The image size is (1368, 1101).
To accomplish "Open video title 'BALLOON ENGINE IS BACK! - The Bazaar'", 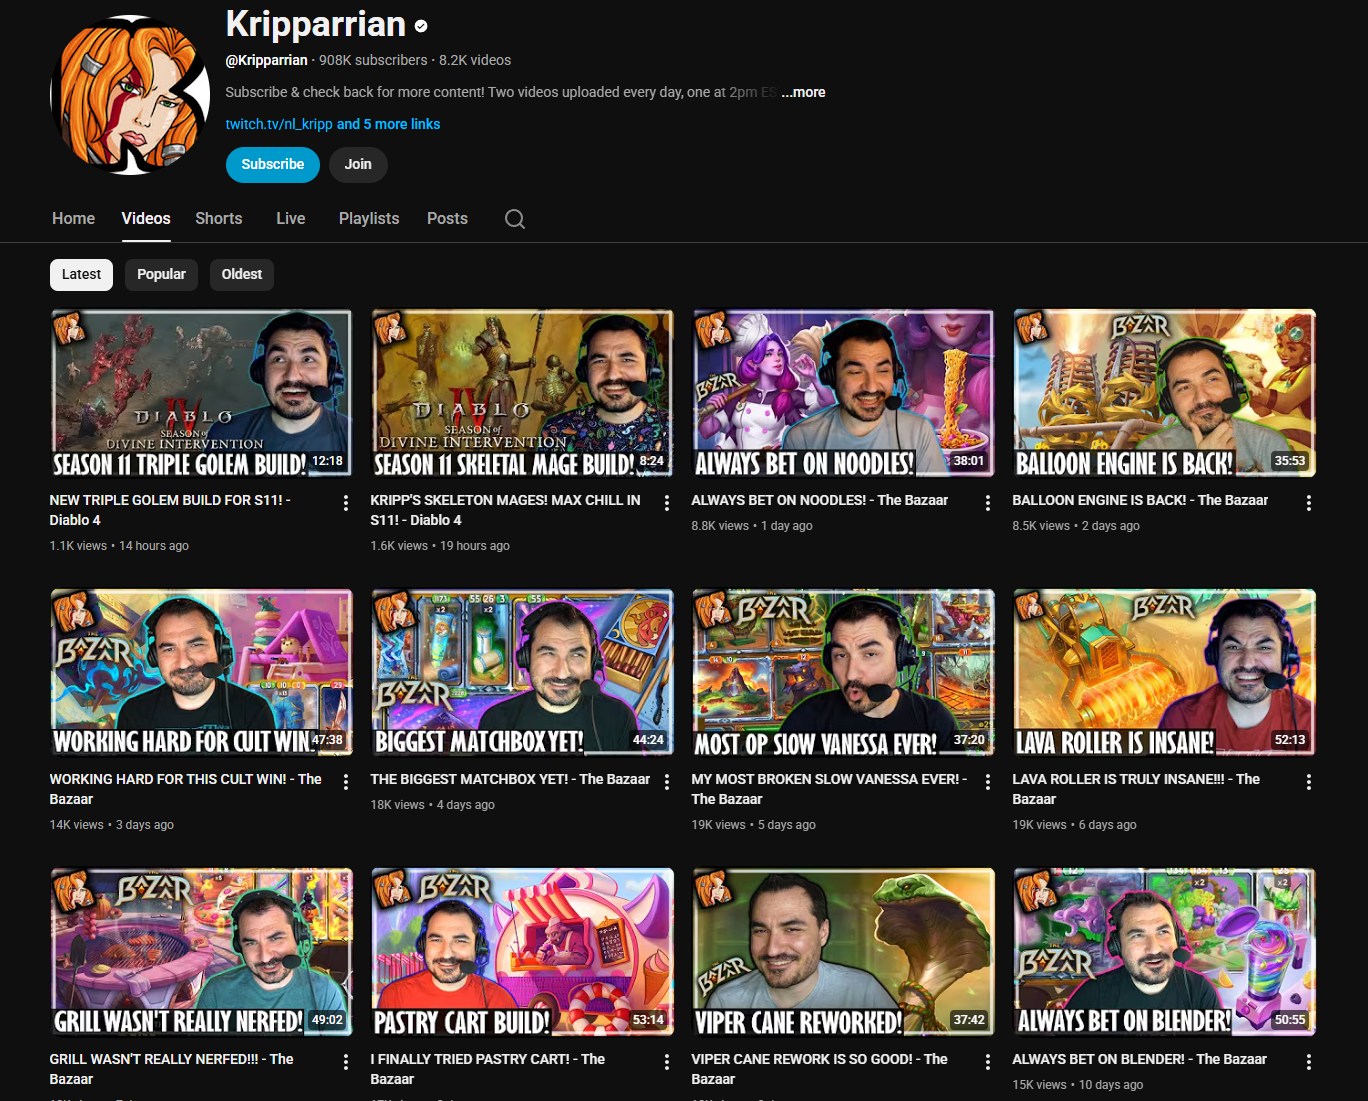I will coord(1140,500).
